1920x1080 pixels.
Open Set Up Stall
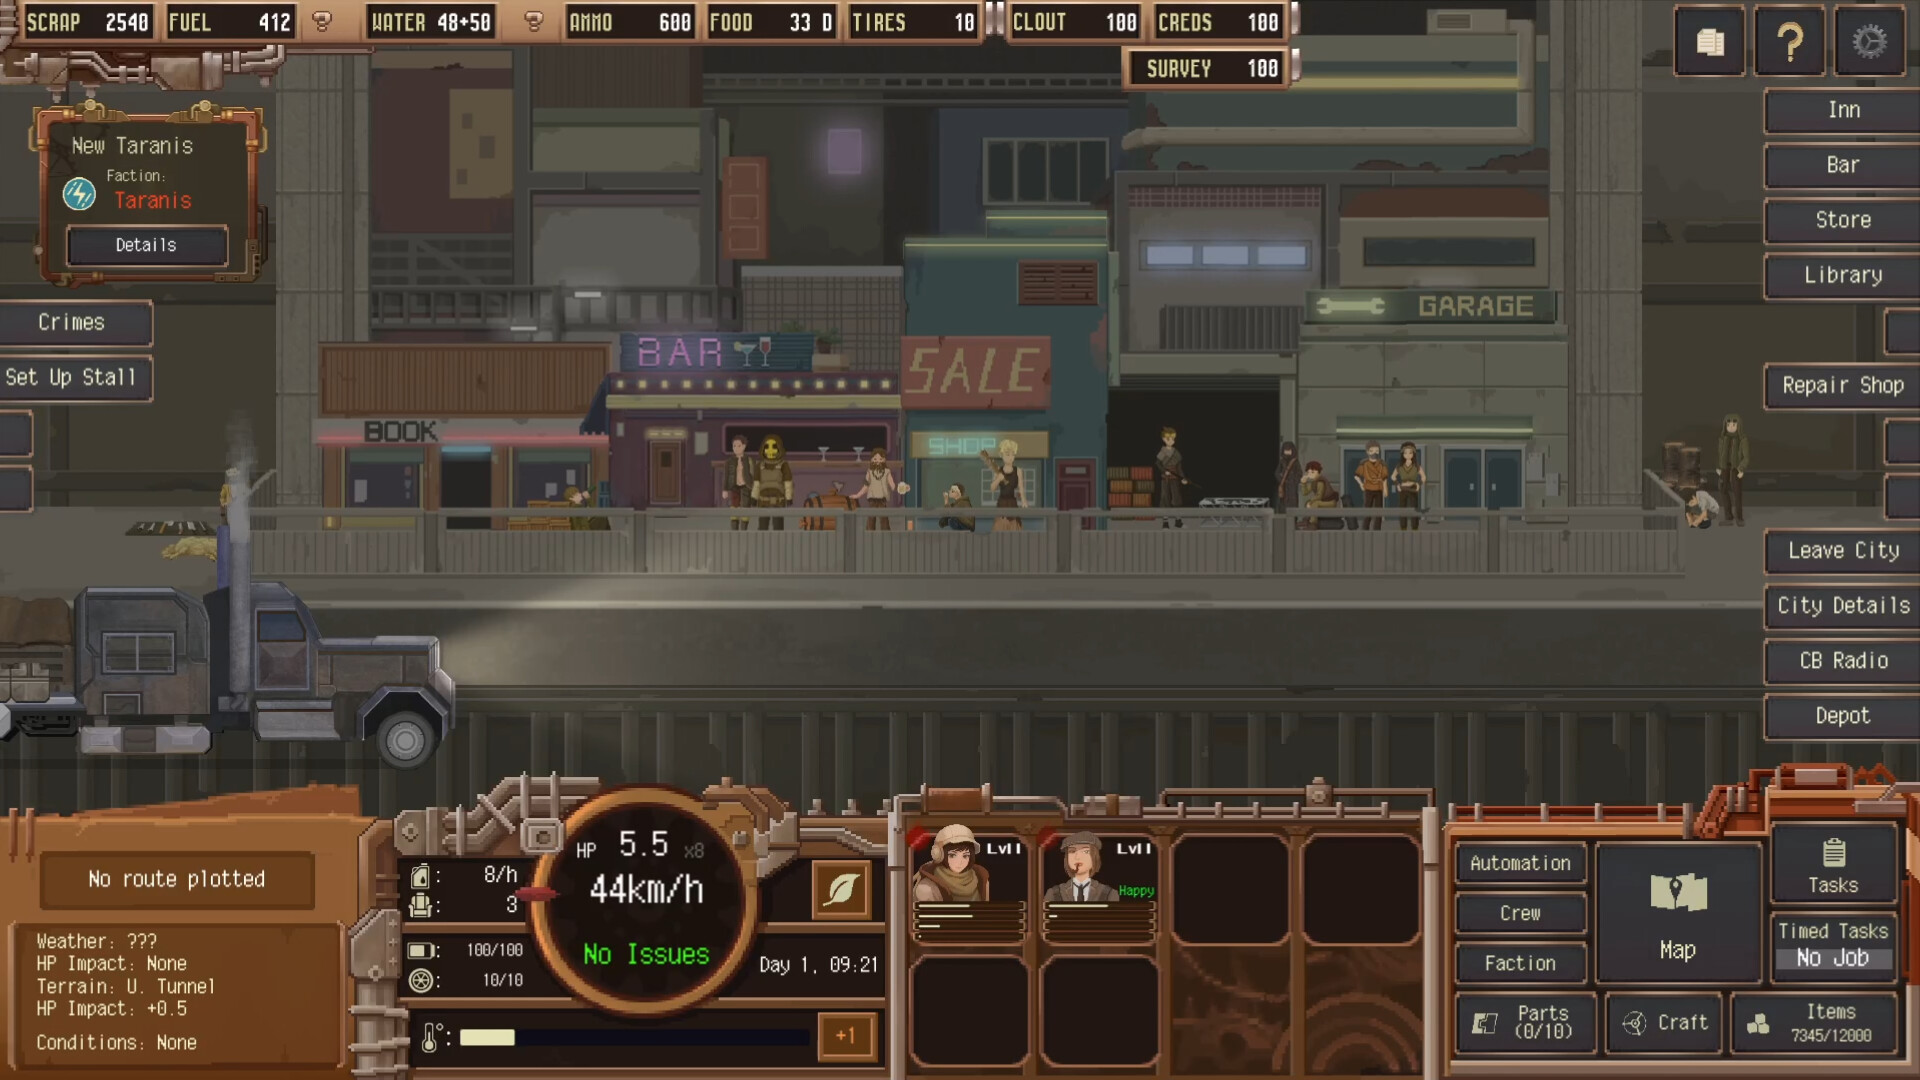click(x=72, y=377)
